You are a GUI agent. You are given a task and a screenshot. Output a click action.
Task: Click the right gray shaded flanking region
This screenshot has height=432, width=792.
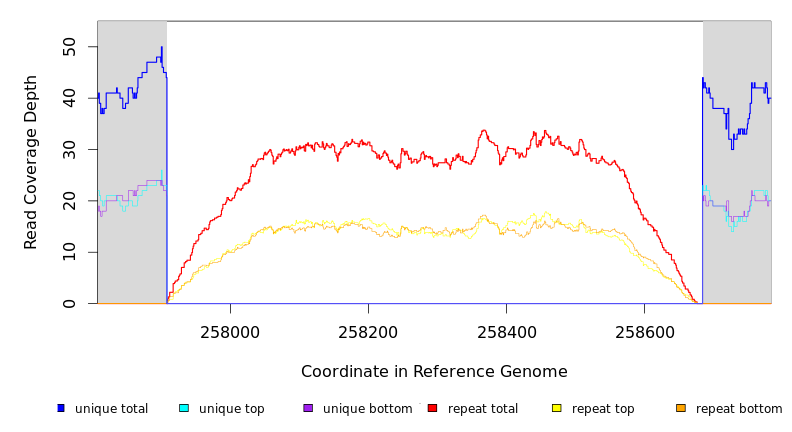tap(737, 260)
